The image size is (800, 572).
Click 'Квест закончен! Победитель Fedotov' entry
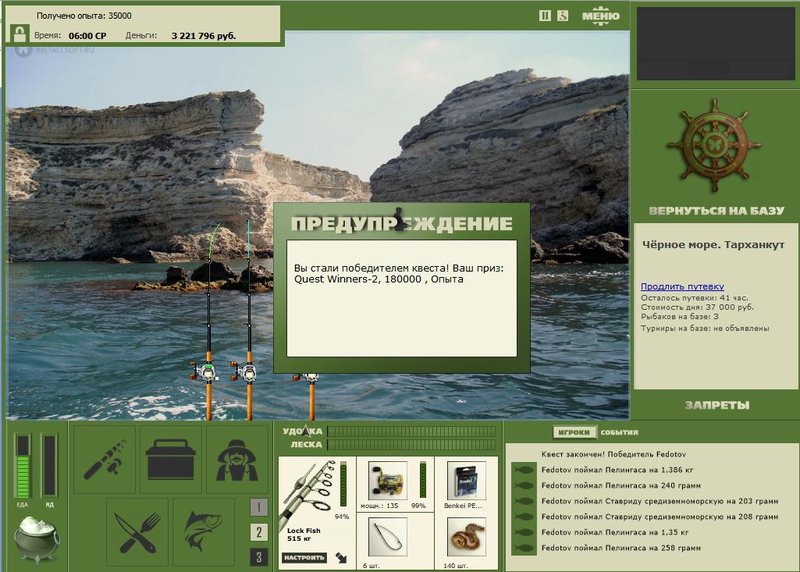[x=614, y=454]
